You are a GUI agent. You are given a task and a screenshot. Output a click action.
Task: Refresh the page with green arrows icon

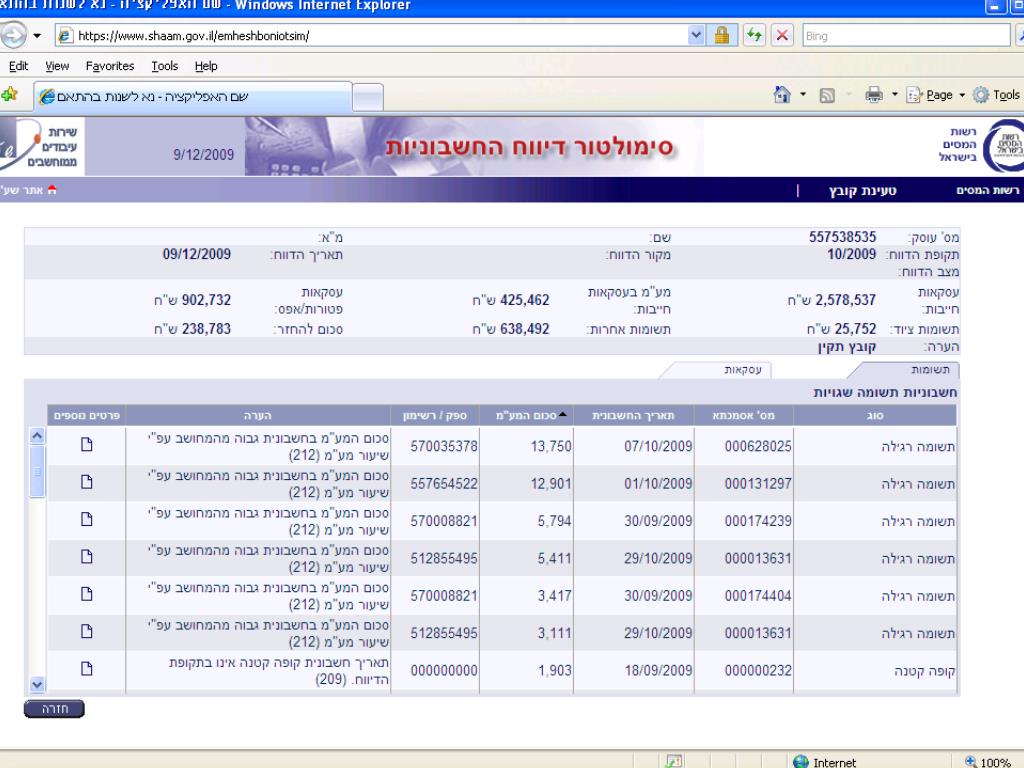(754, 35)
